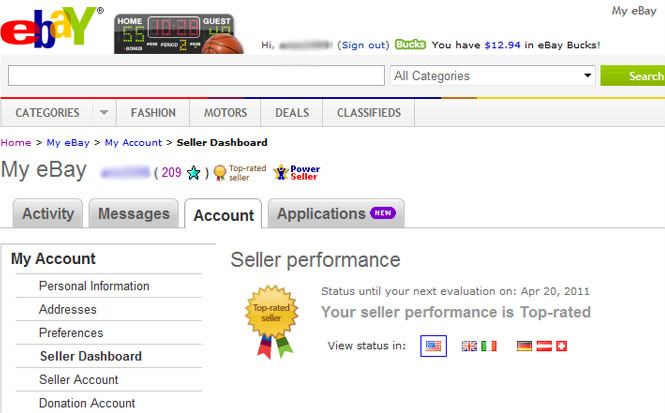Select Seller Dashboard in the sidebar
The height and width of the screenshot is (413, 665).
(x=91, y=356)
